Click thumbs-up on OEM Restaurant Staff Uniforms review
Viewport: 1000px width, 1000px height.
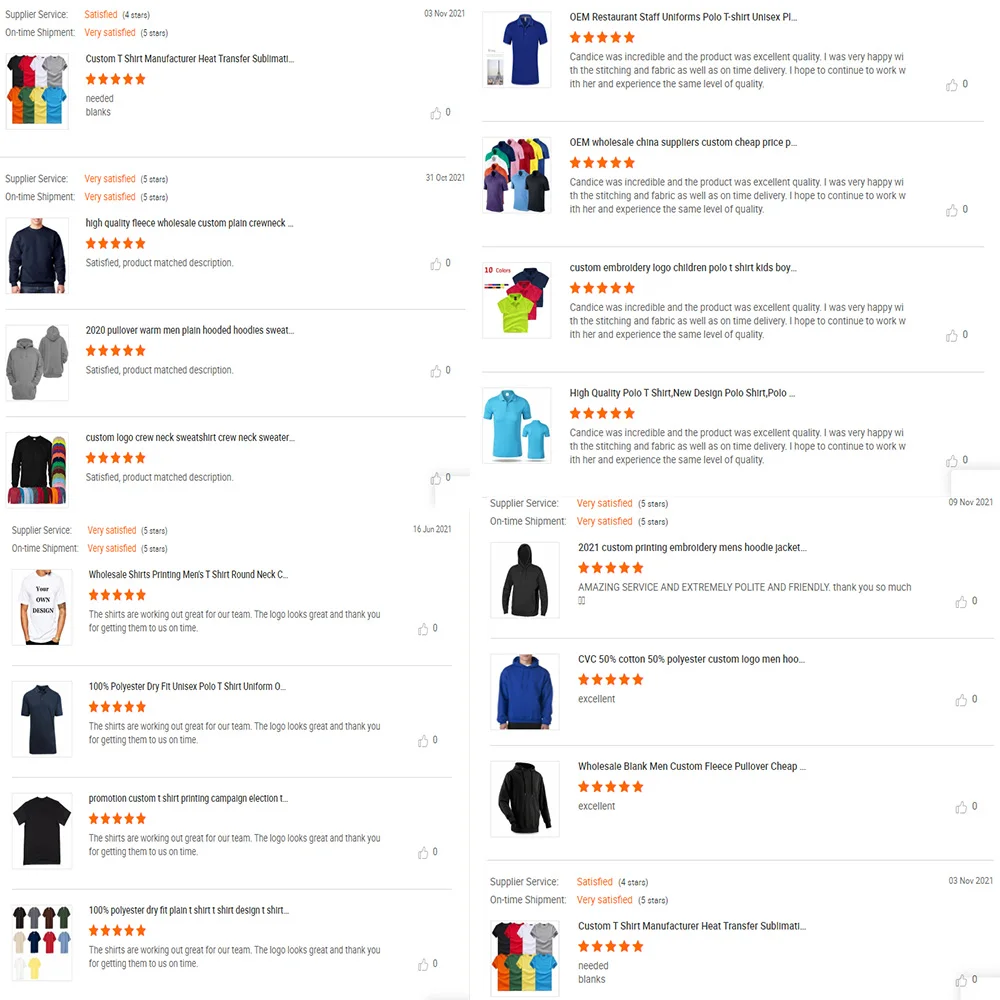click(952, 85)
